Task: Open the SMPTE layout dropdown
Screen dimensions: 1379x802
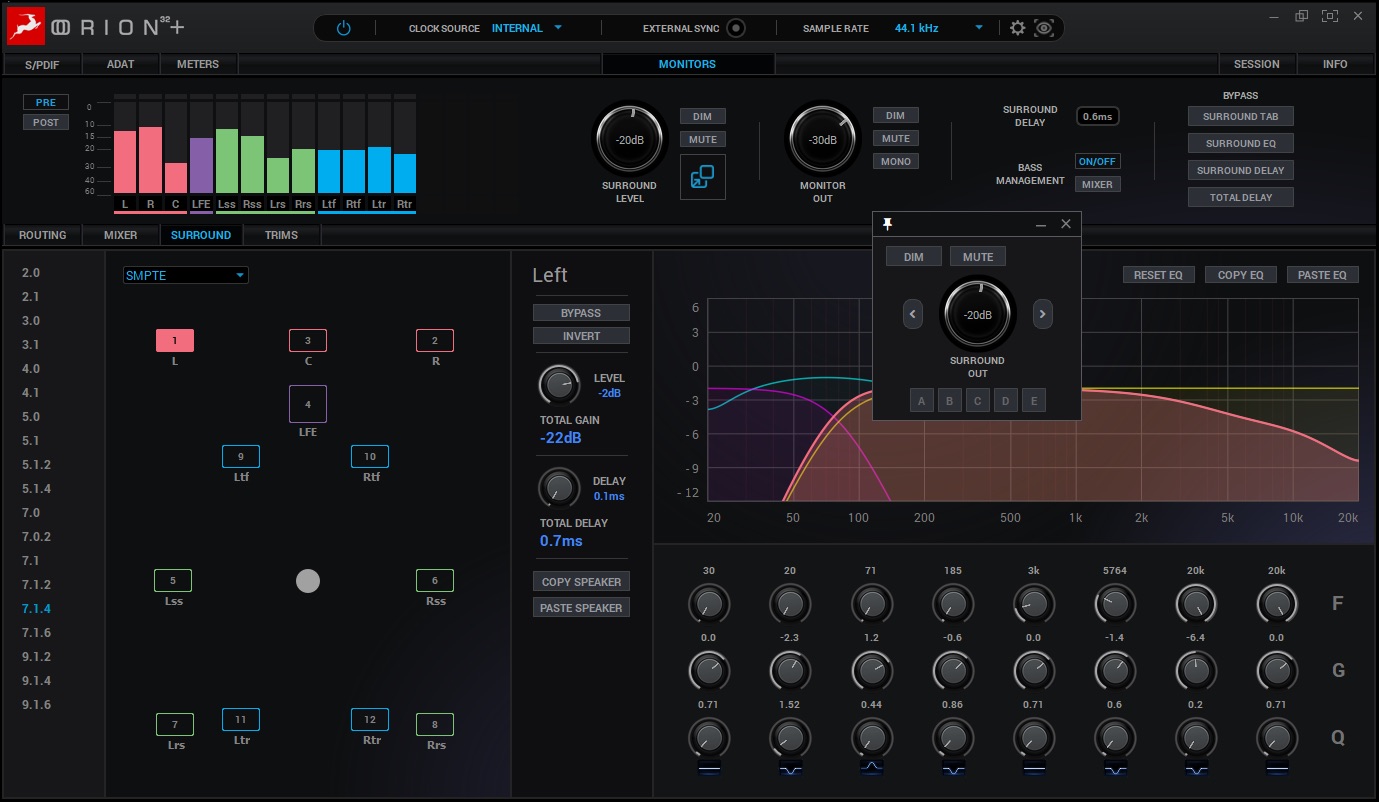Action: click(x=186, y=275)
